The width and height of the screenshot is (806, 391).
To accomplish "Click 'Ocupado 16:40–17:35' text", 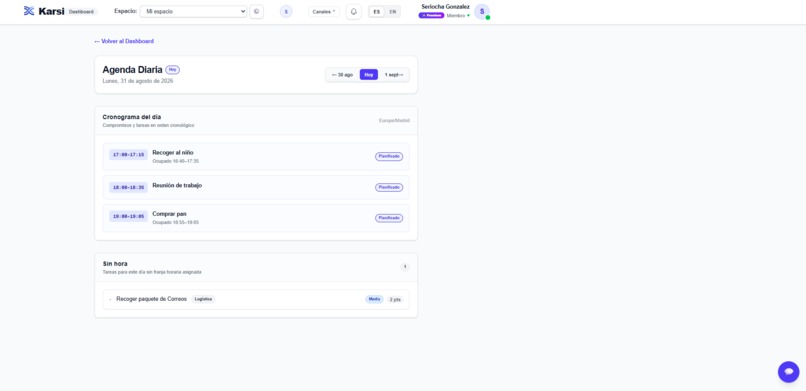I will tap(175, 161).
